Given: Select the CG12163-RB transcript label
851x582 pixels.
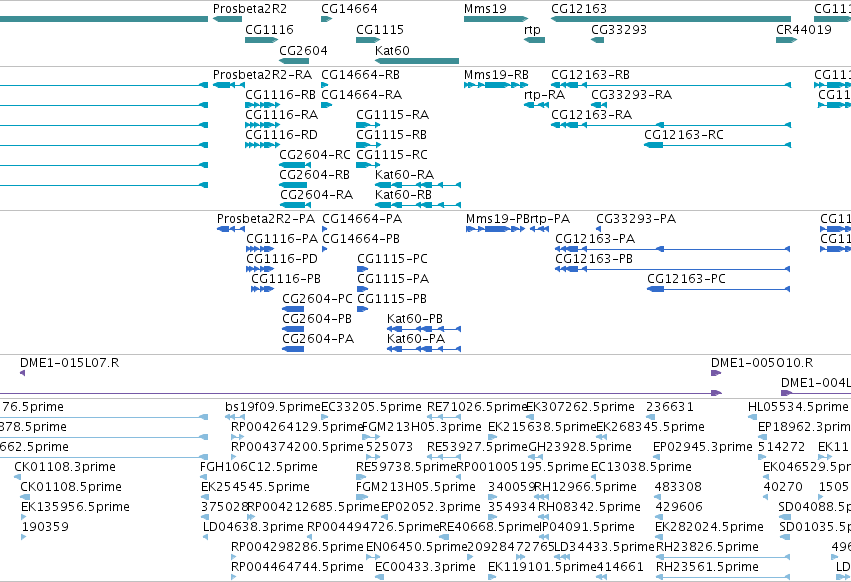Looking at the screenshot, I should (590, 75).
